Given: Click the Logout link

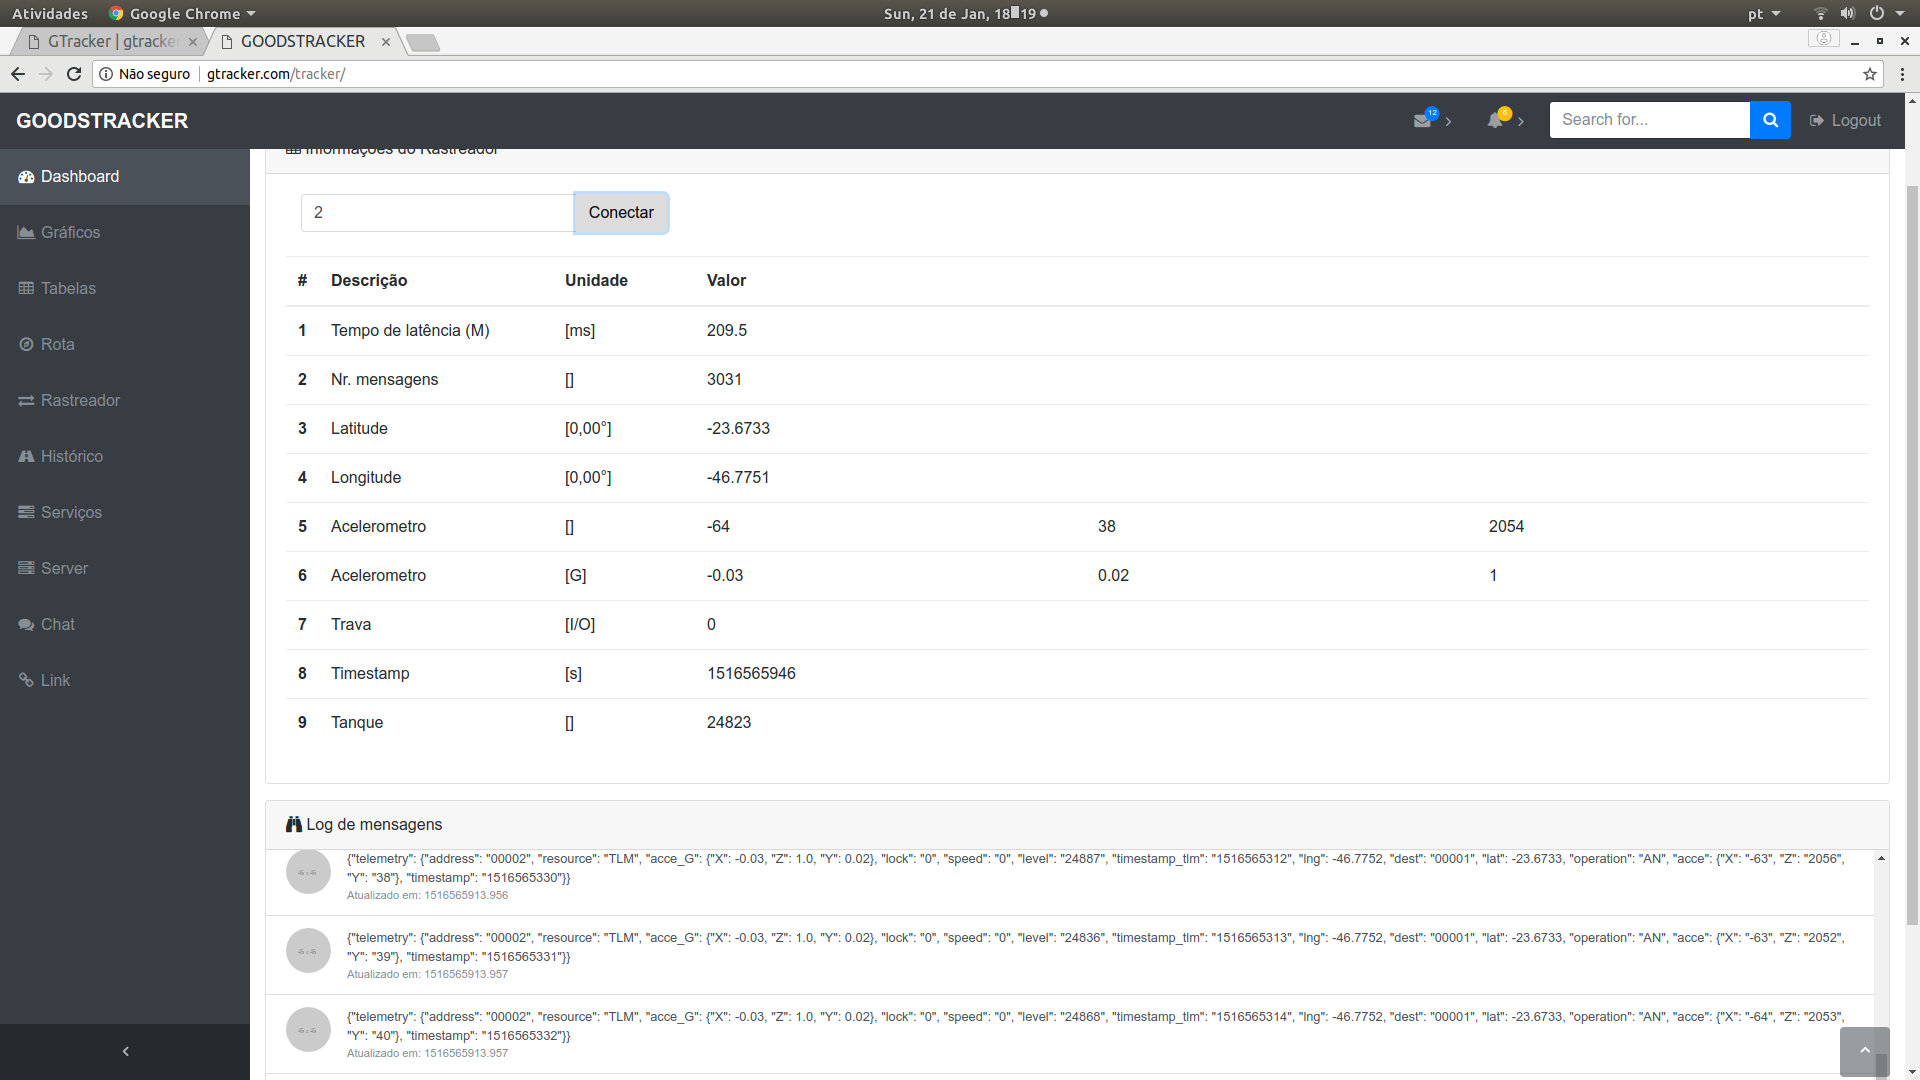Looking at the screenshot, I should [x=1845, y=120].
